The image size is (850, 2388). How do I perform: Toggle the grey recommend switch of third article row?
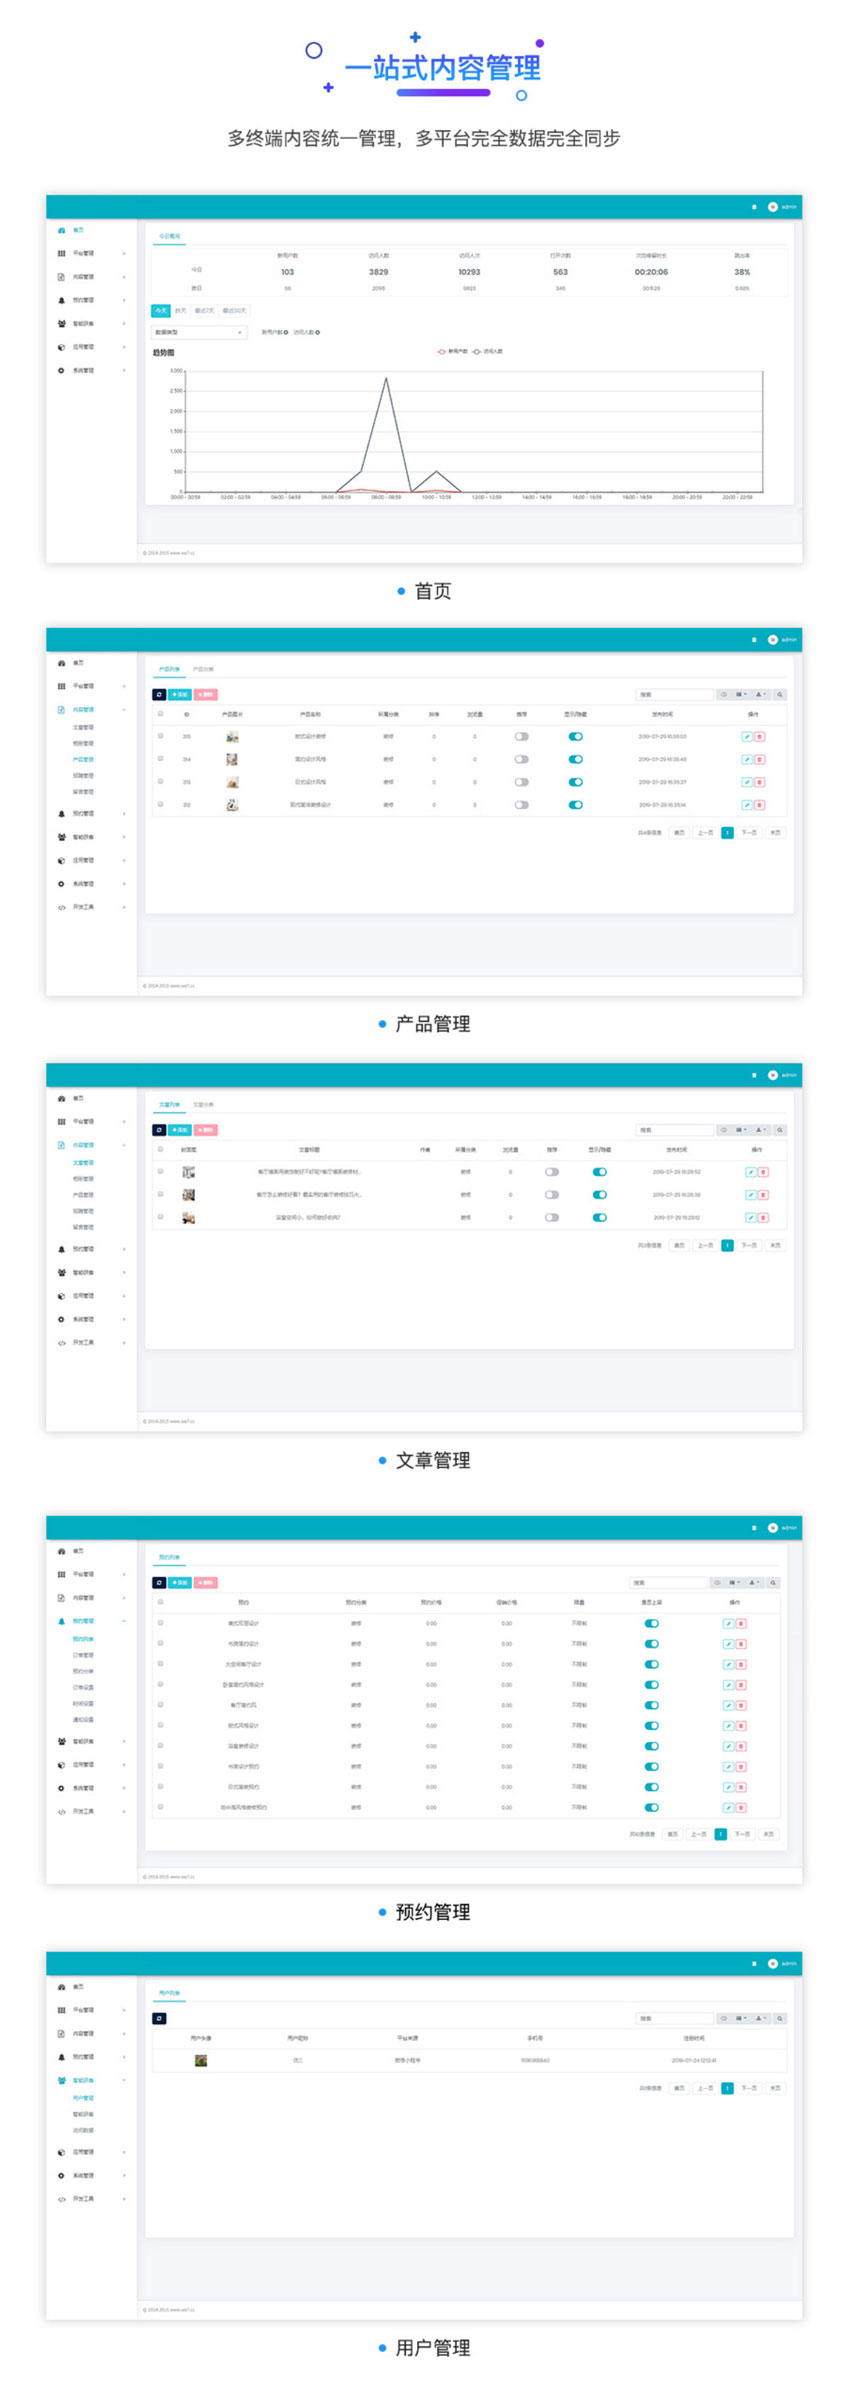(x=552, y=1218)
